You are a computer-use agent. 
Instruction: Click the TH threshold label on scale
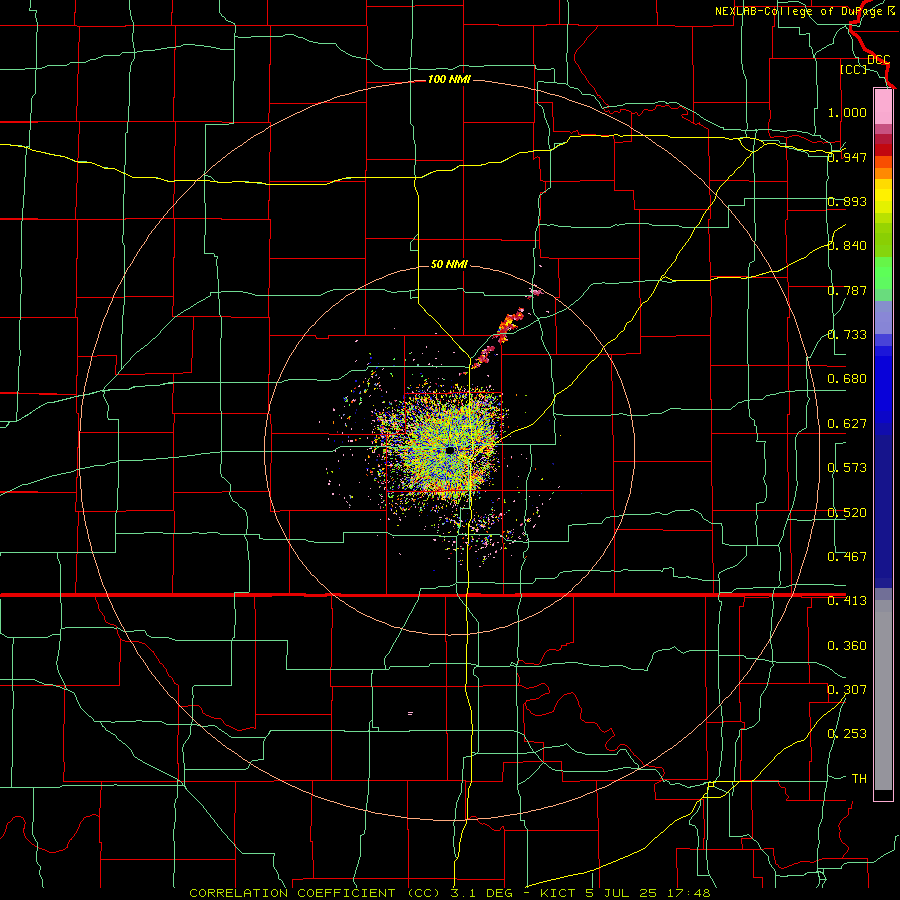point(859,779)
